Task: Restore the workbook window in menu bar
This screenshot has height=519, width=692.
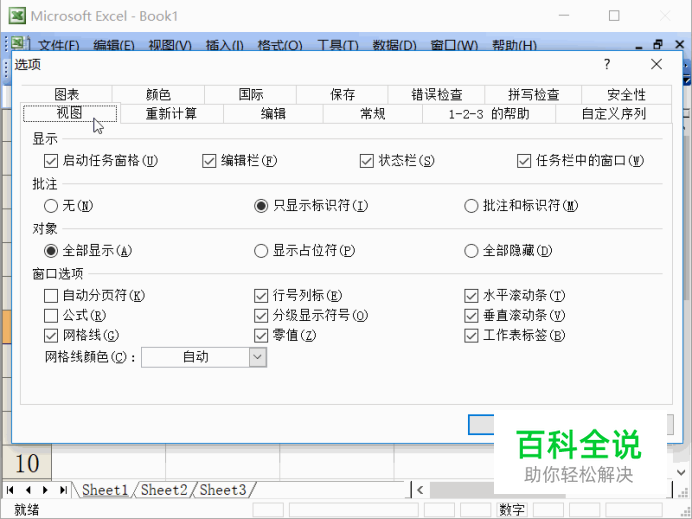Action: 658,45
